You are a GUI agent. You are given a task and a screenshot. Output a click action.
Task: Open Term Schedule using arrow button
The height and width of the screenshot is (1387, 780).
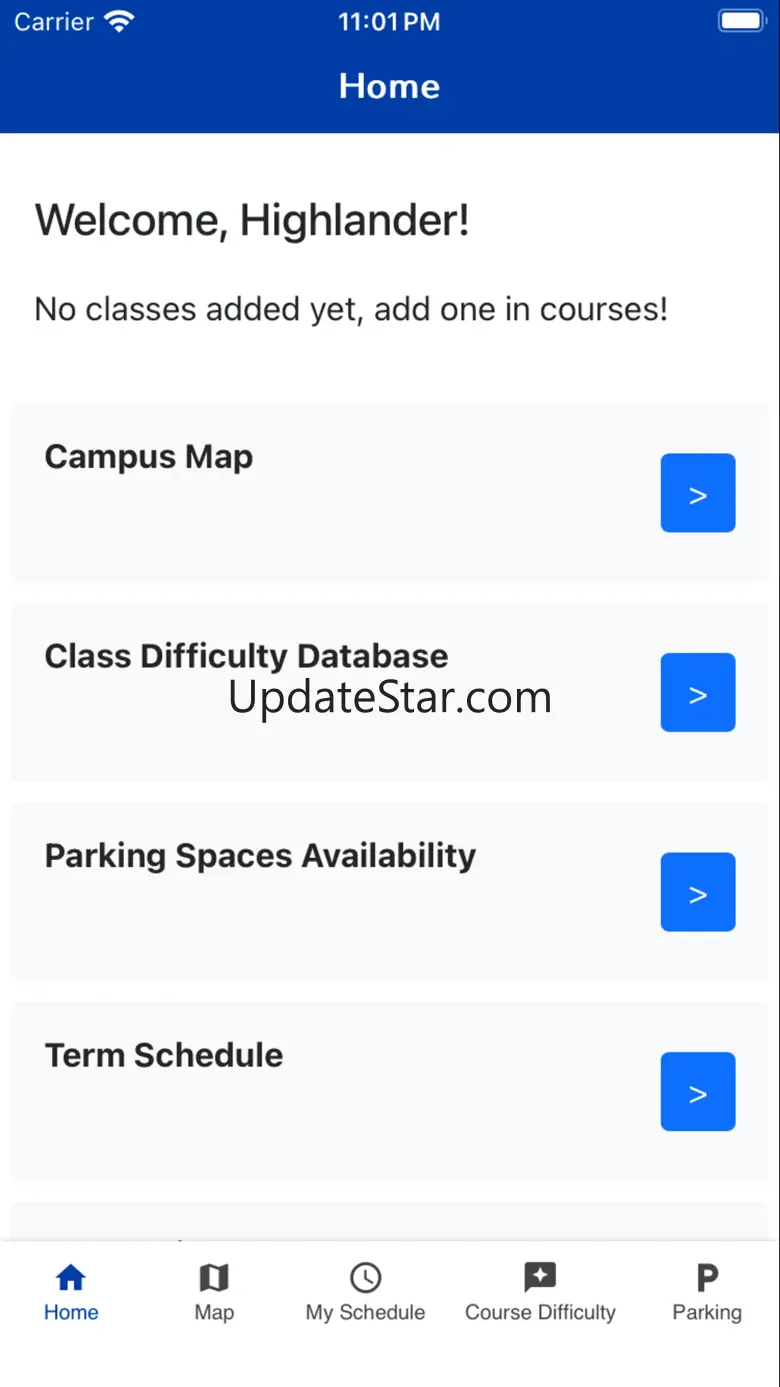[698, 1092]
